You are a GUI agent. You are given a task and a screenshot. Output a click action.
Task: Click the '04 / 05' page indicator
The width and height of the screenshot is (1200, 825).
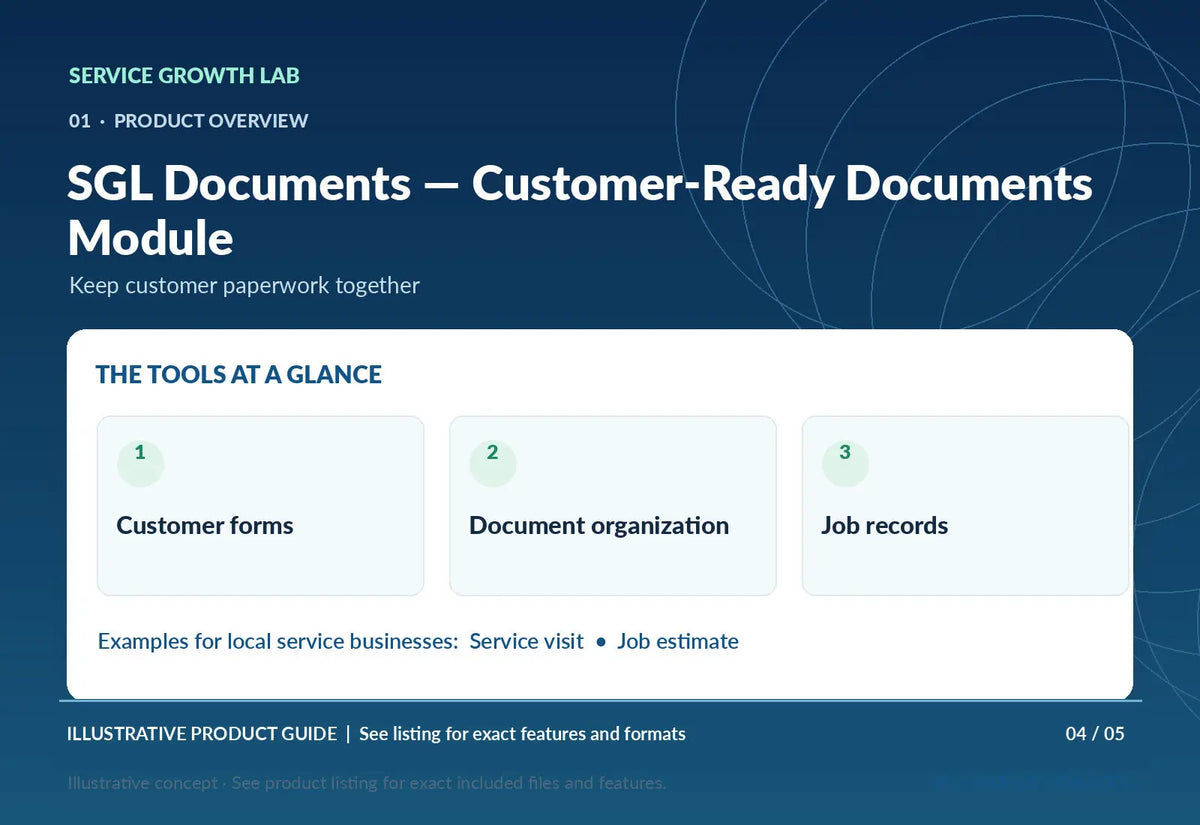point(1095,734)
